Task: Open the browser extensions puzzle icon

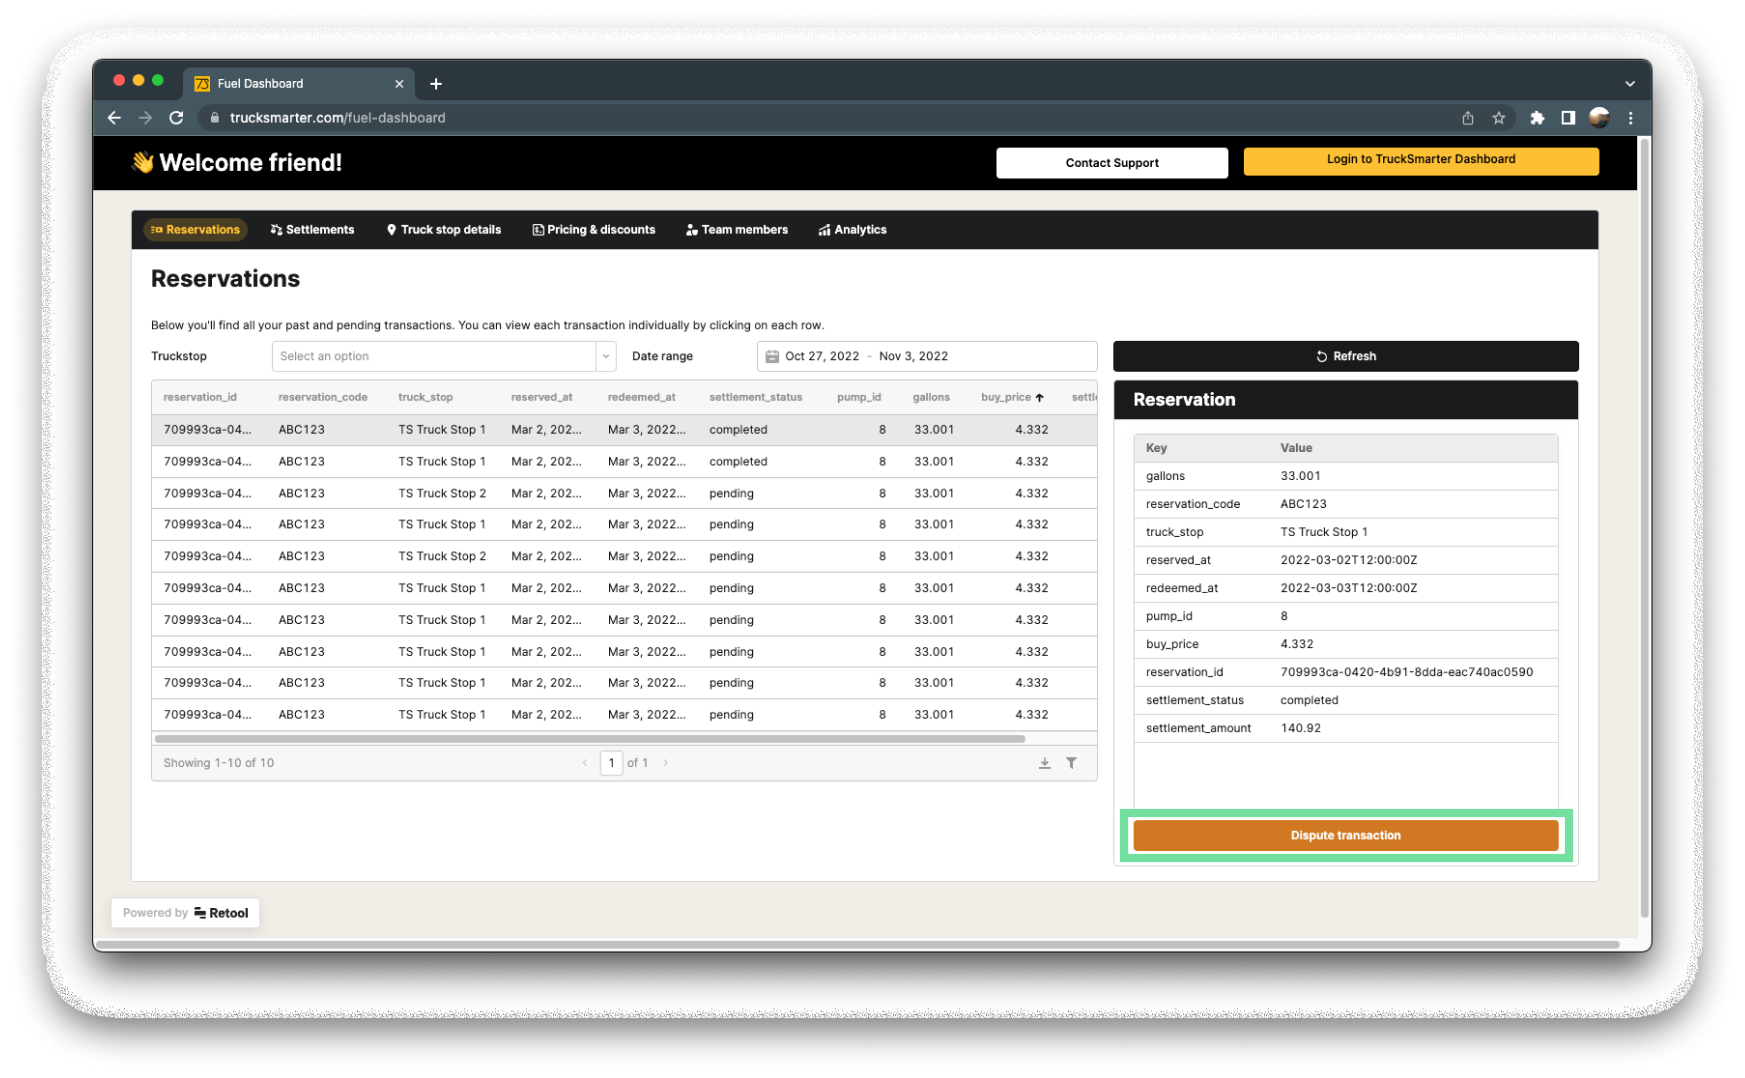Action: 1537,118
